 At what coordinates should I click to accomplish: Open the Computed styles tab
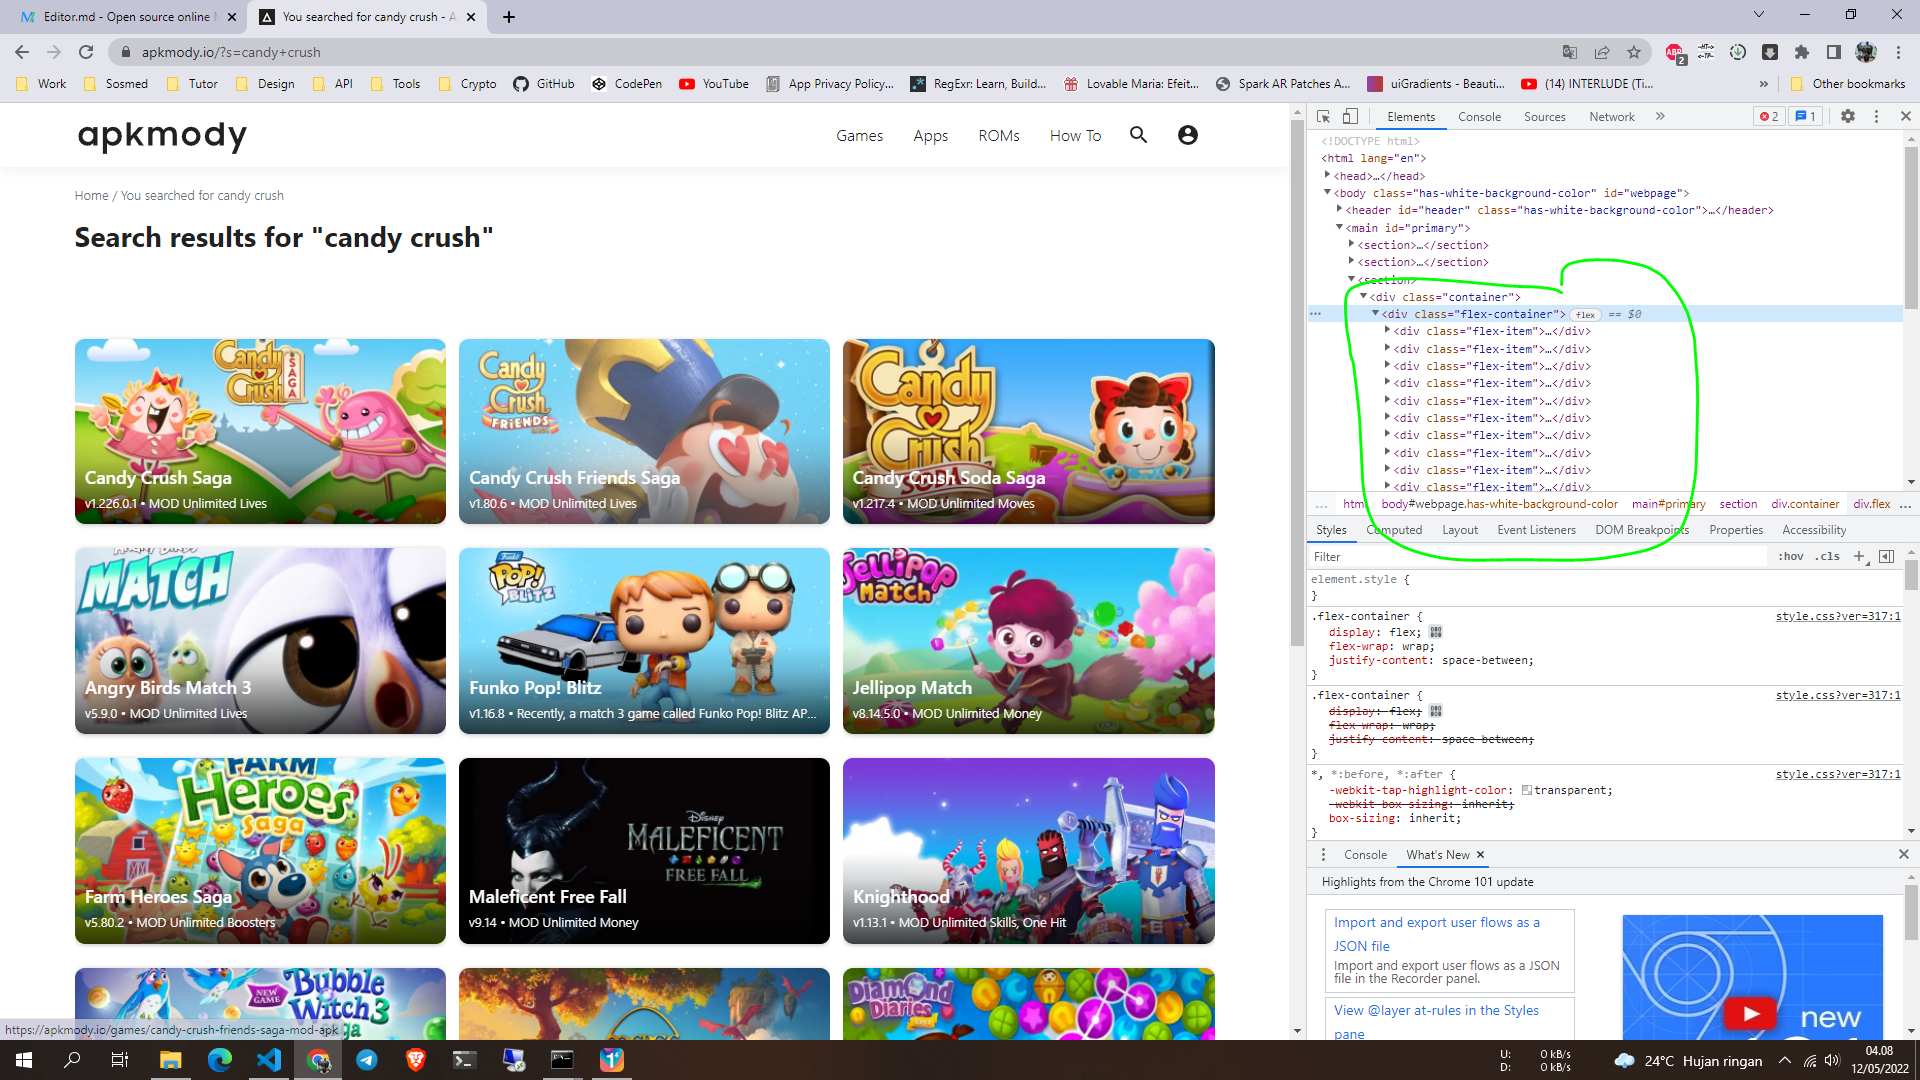point(1395,530)
